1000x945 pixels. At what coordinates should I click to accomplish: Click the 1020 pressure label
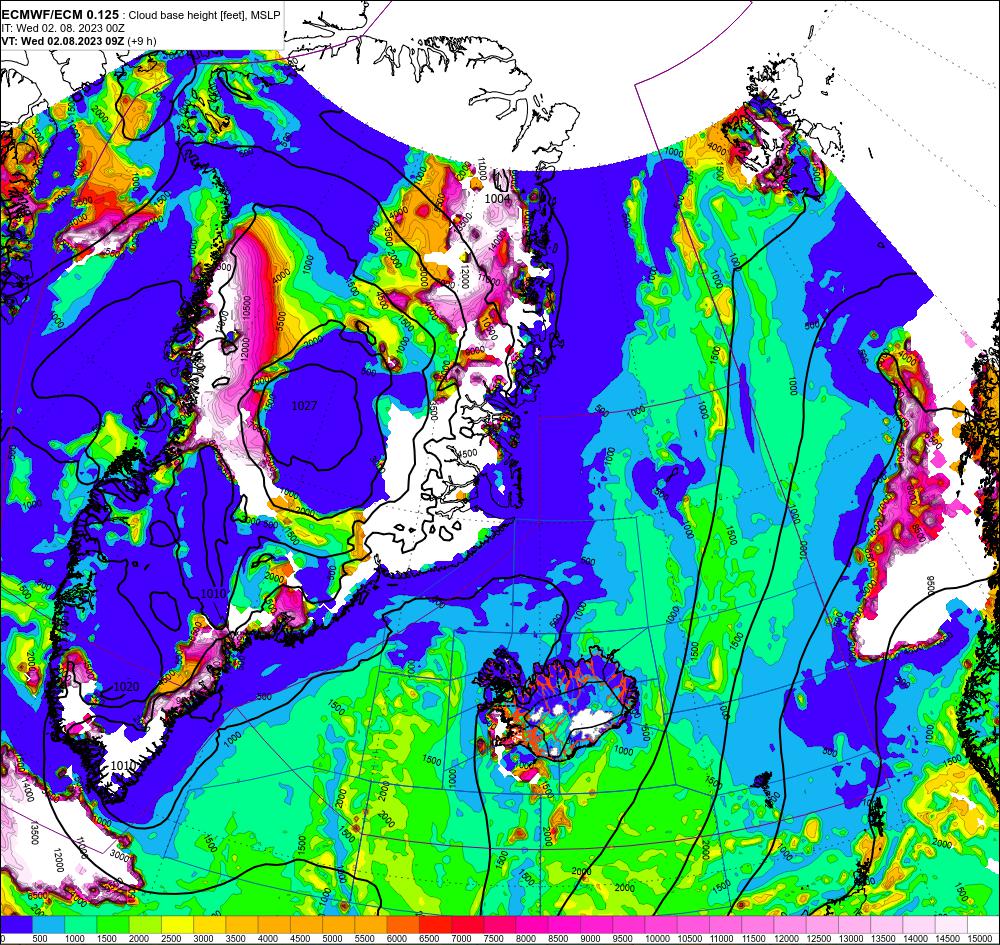[x=126, y=687]
